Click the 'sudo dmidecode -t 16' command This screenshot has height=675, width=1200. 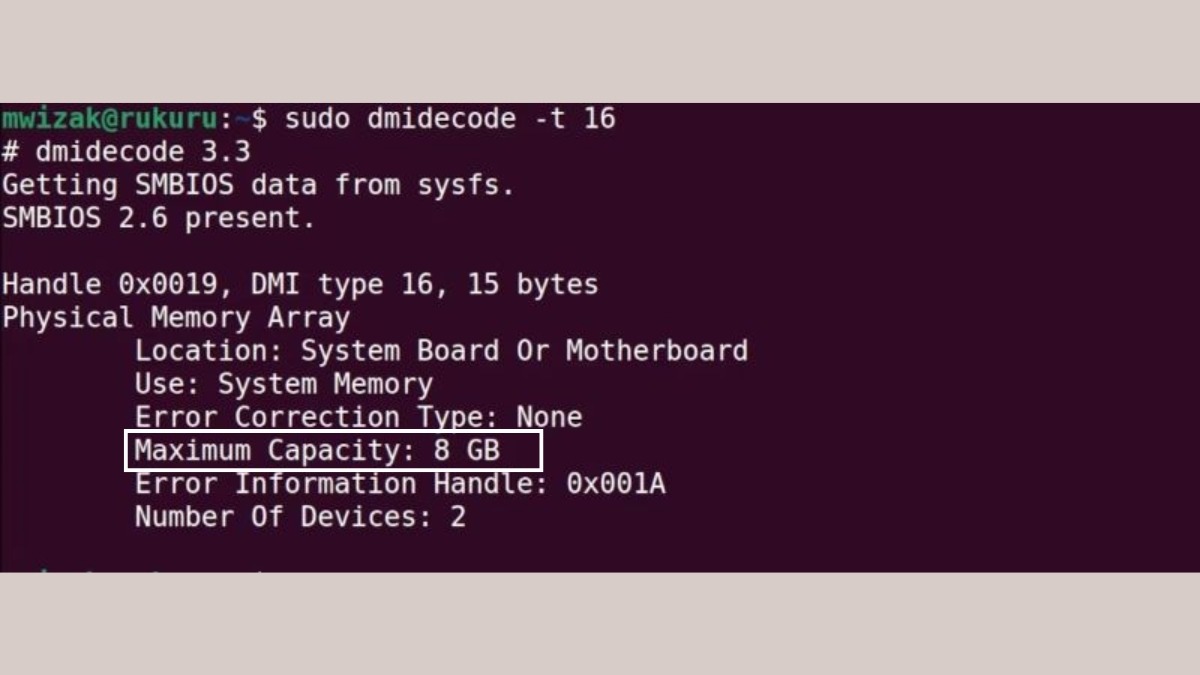[450, 120]
